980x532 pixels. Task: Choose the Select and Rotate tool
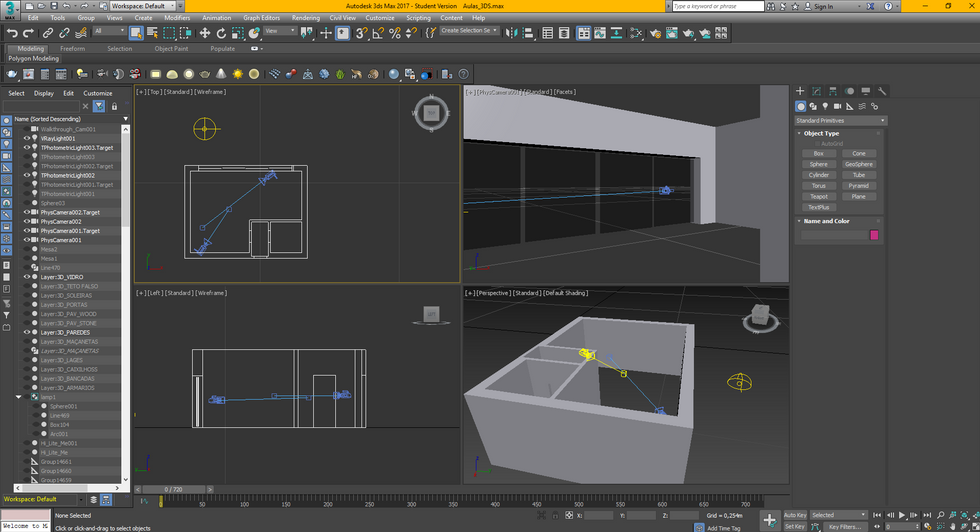click(221, 33)
